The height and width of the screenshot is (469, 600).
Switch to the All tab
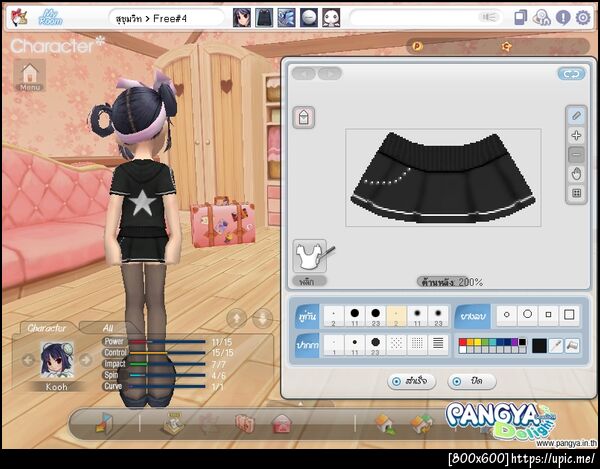coord(108,328)
